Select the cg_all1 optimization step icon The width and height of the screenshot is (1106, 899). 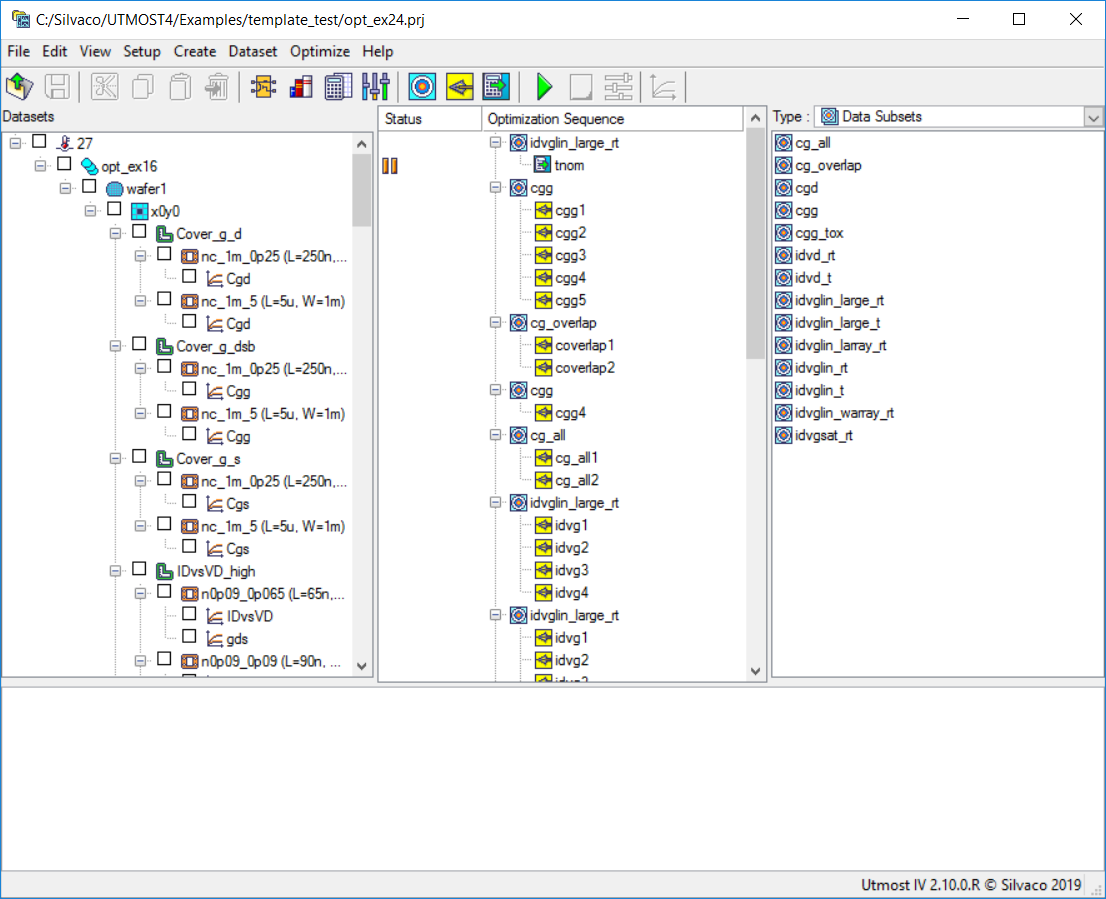click(x=543, y=458)
